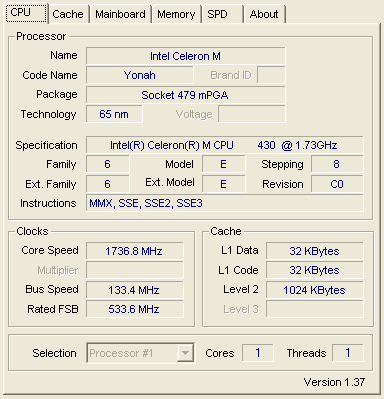Click the Core Speed value 1736.8 MHz
Viewport: 384px width, 399px height.
[x=135, y=251]
